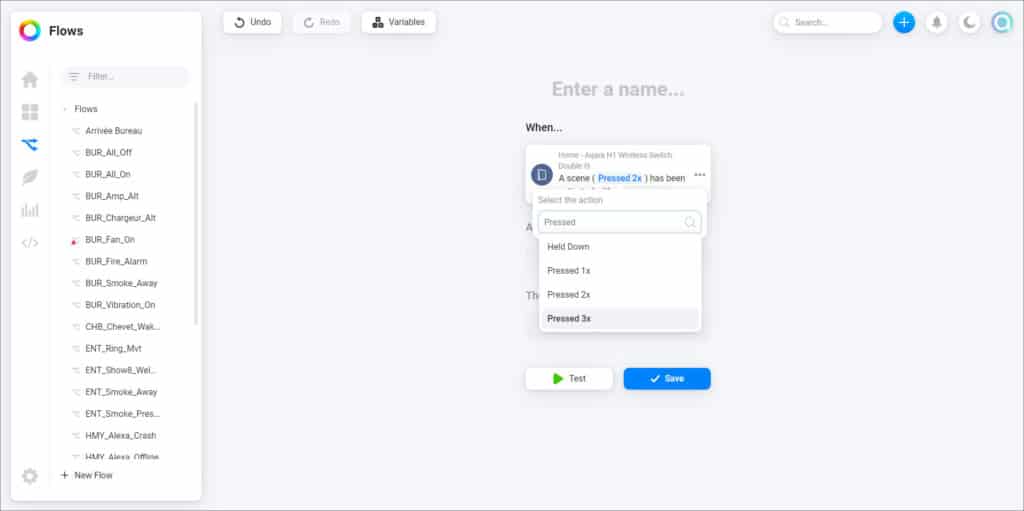Open the Home icon in sidebar

tap(30, 80)
